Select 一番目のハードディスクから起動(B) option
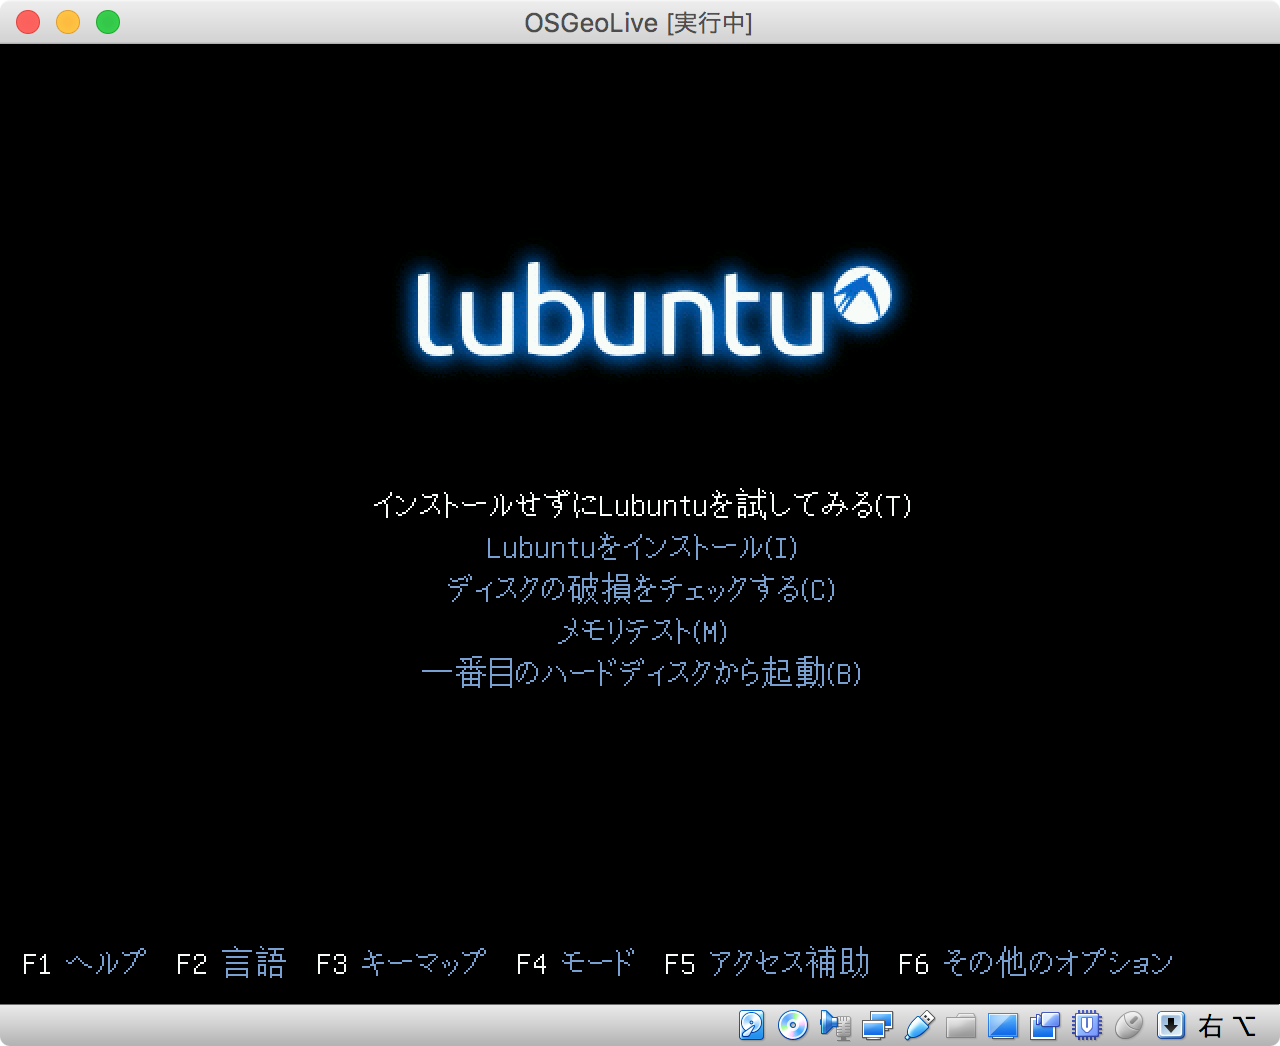Screen dimensions: 1280x1046 (641, 673)
